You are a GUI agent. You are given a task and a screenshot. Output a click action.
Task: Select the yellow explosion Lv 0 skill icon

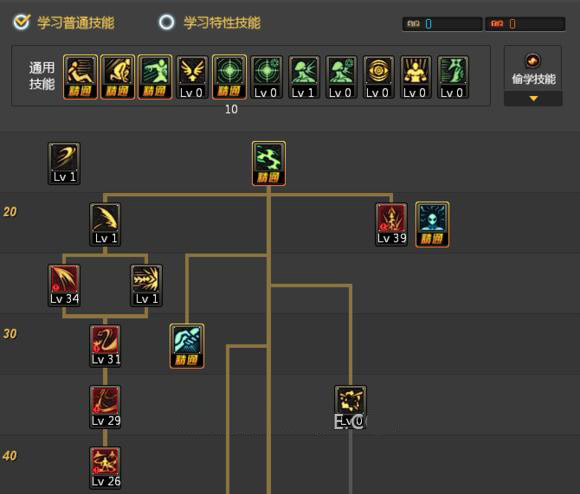pos(350,407)
